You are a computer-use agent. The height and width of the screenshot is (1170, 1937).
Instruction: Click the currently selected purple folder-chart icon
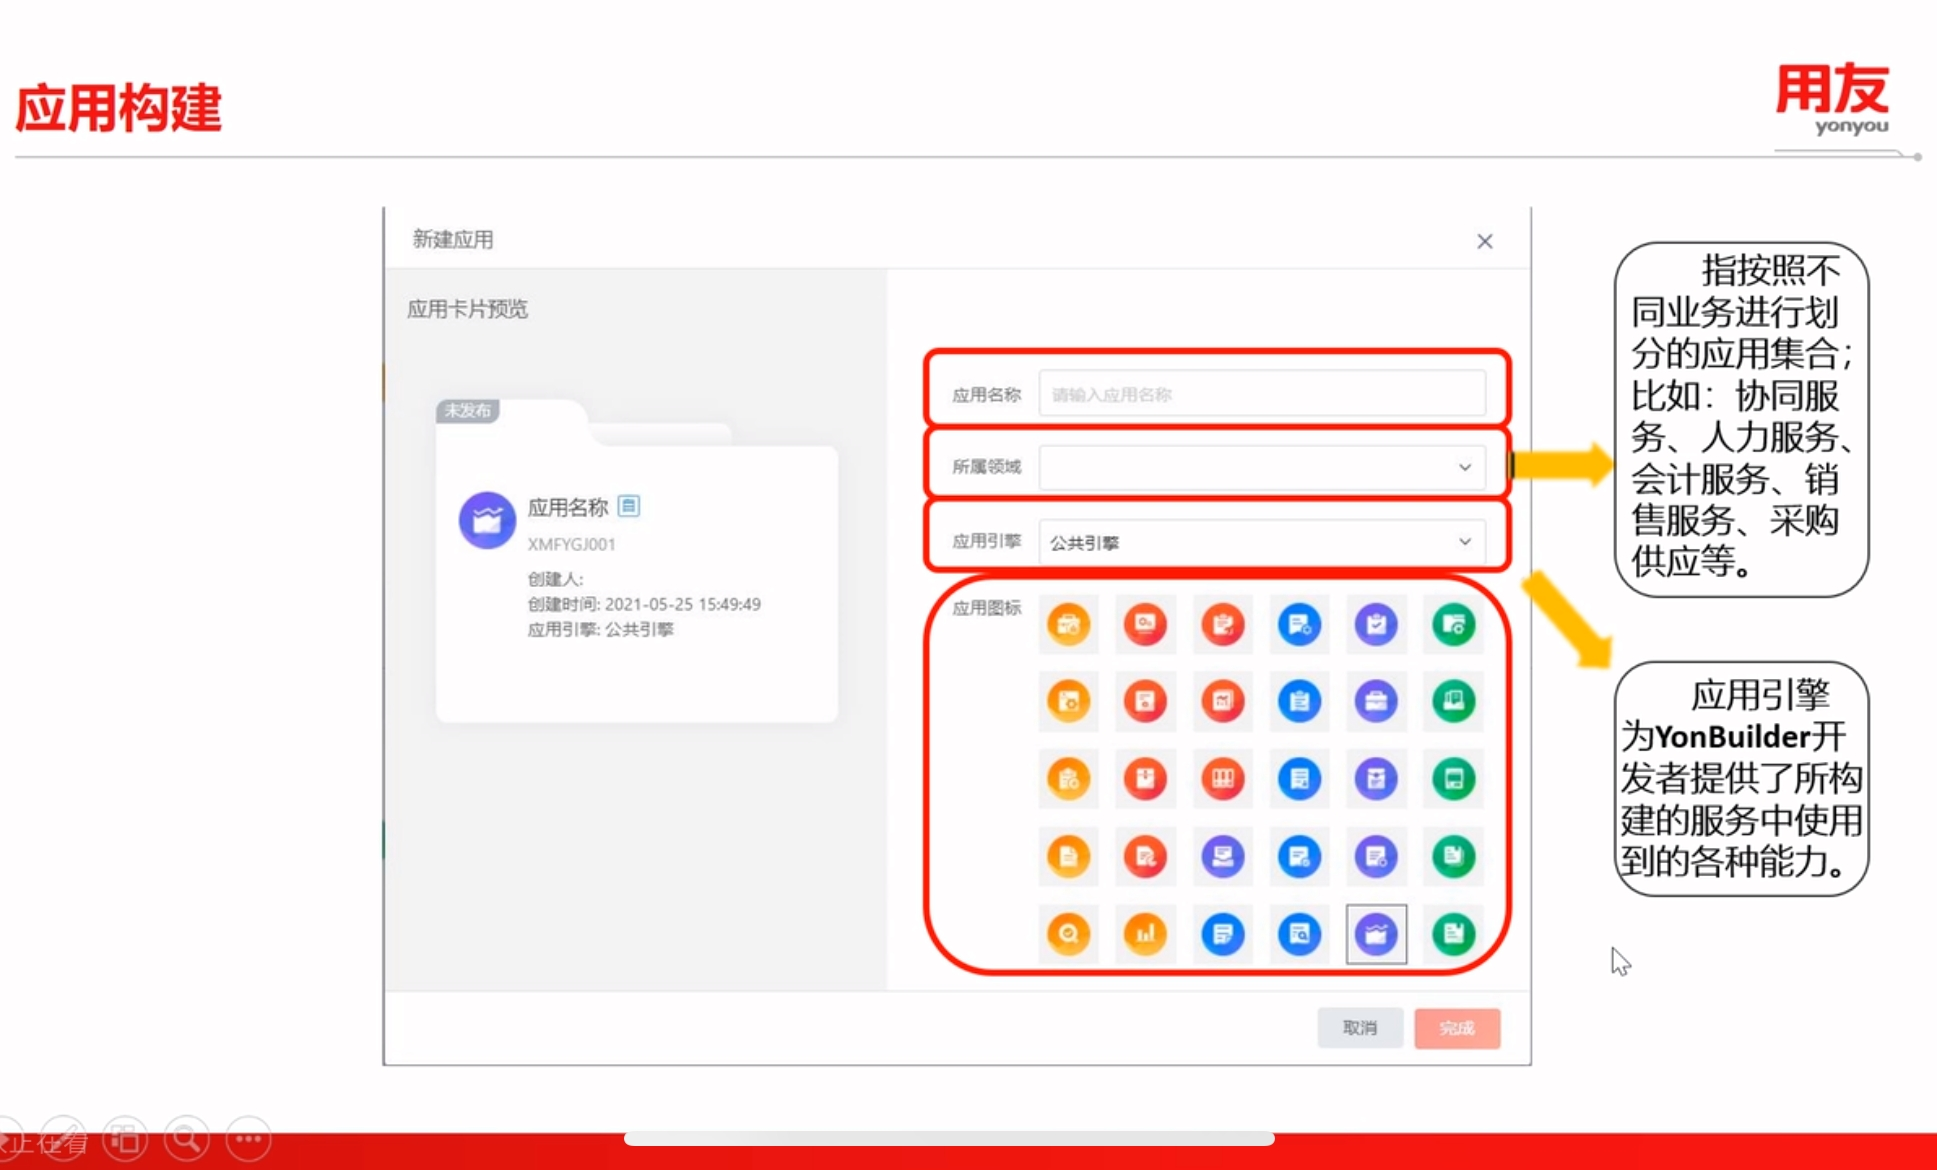(1377, 934)
